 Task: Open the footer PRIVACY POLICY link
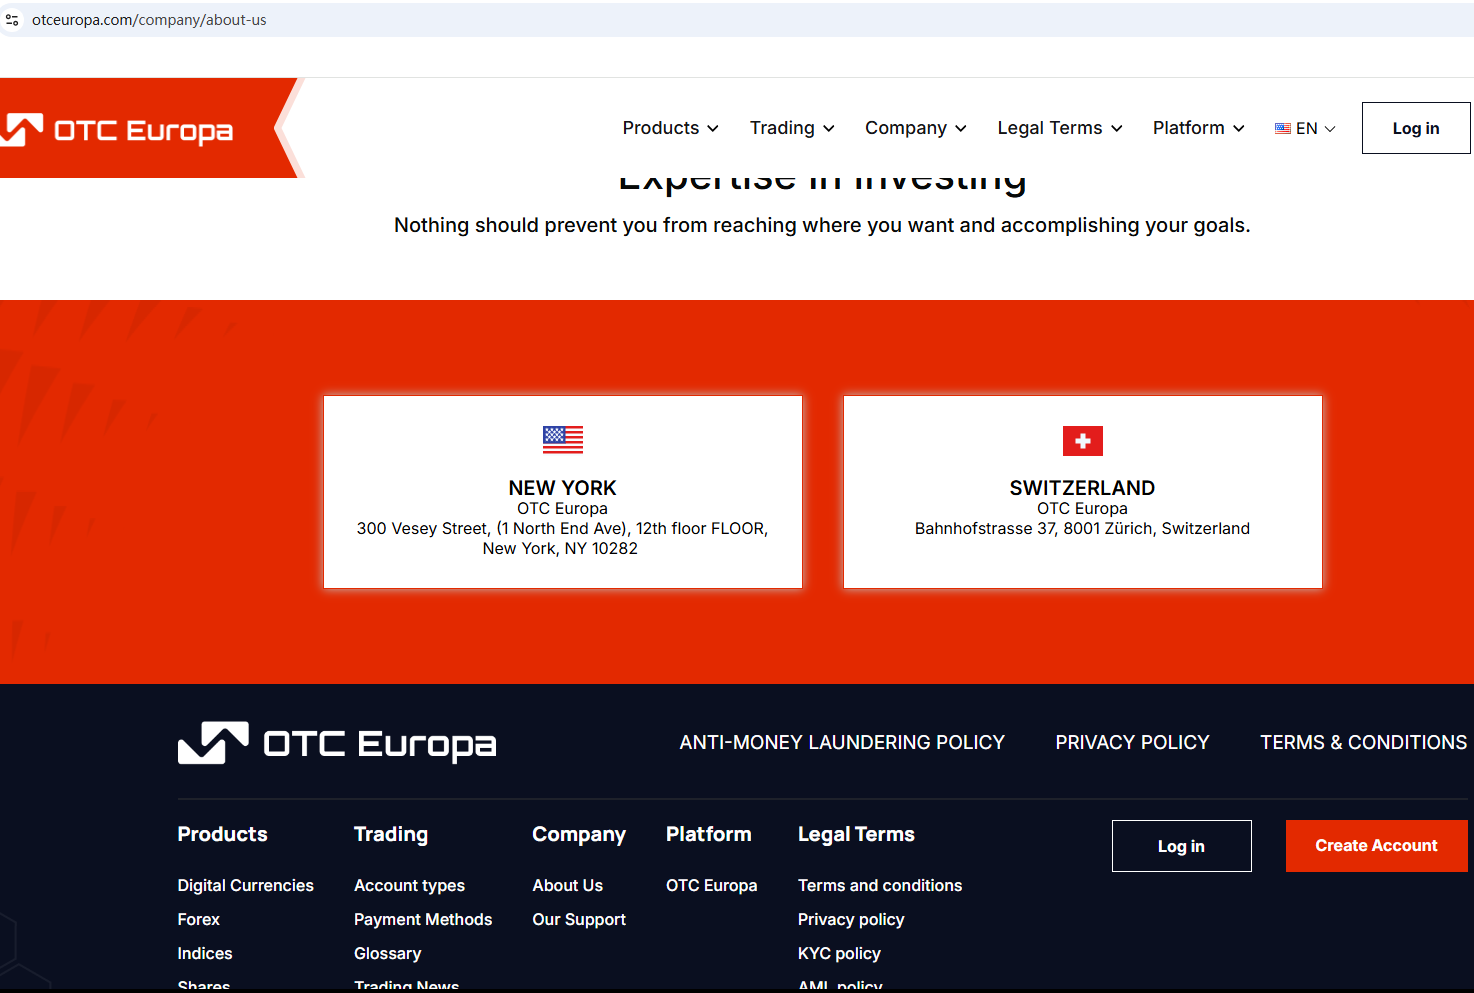[x=1132, y=743]
